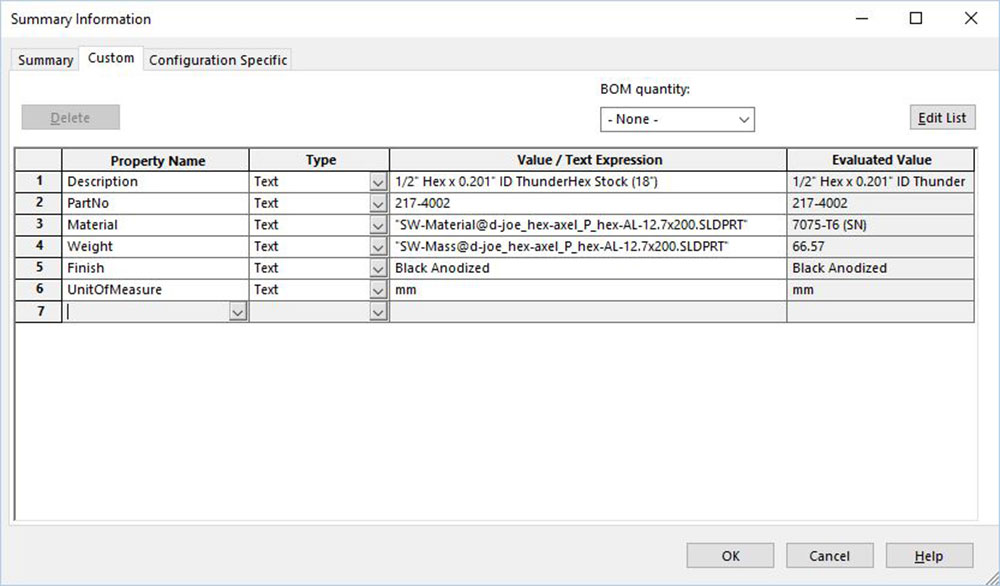Click the PartNo value field 217-4002
1000x586 pixels.
click(588, 203)
